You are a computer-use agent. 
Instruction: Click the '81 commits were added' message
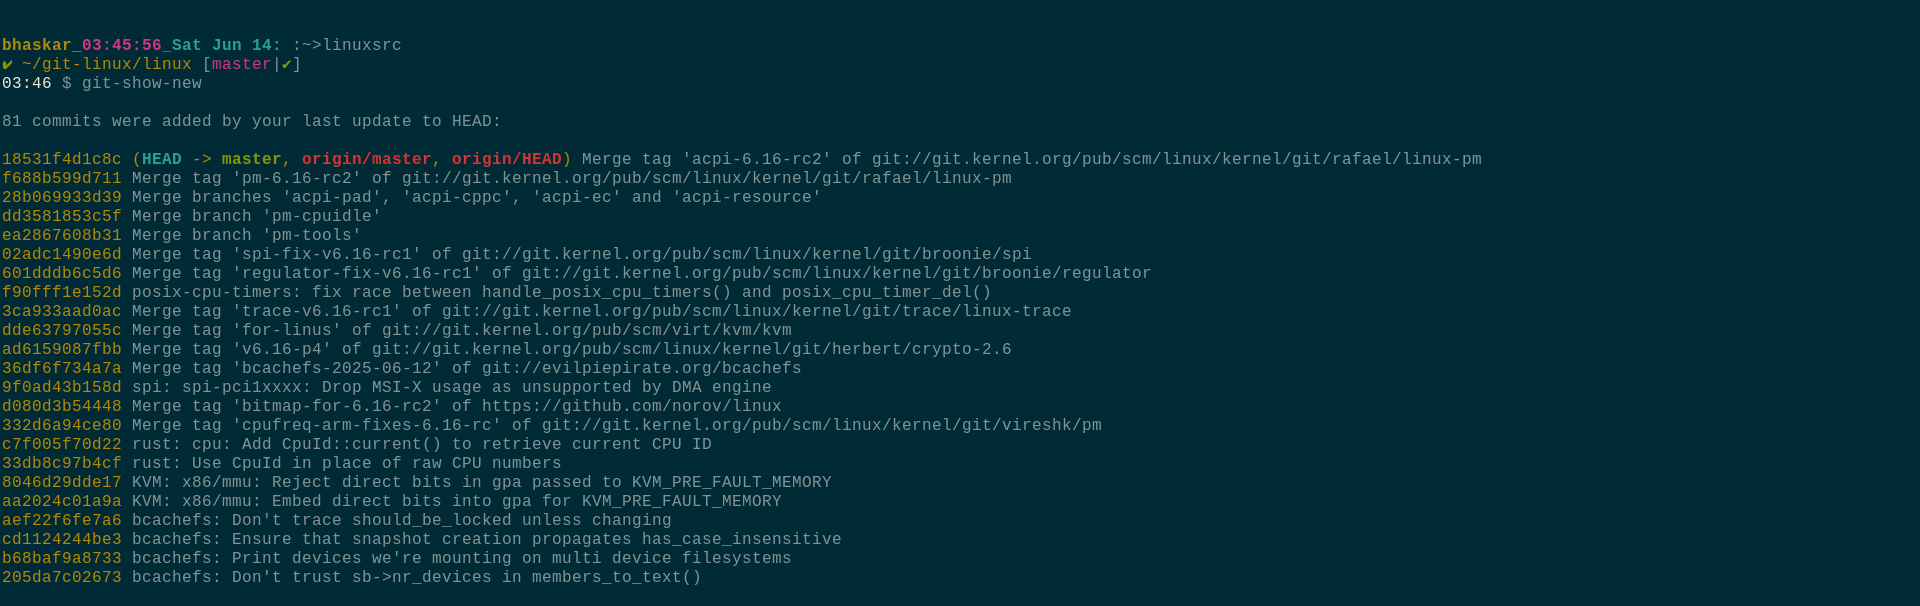click(252, 121)
